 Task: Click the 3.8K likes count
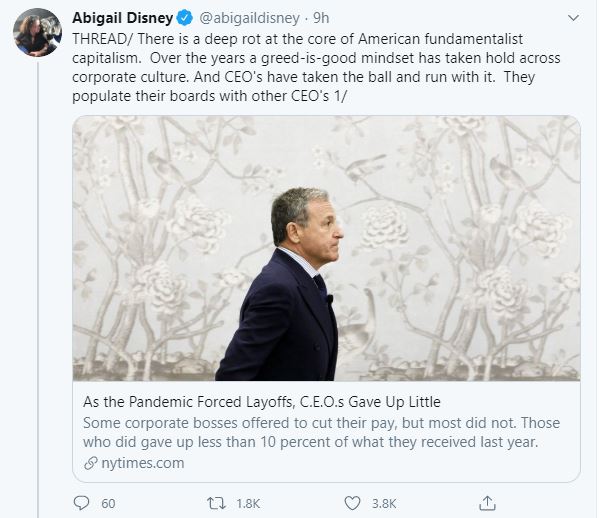pyautogui.click(x=383, y=502)
